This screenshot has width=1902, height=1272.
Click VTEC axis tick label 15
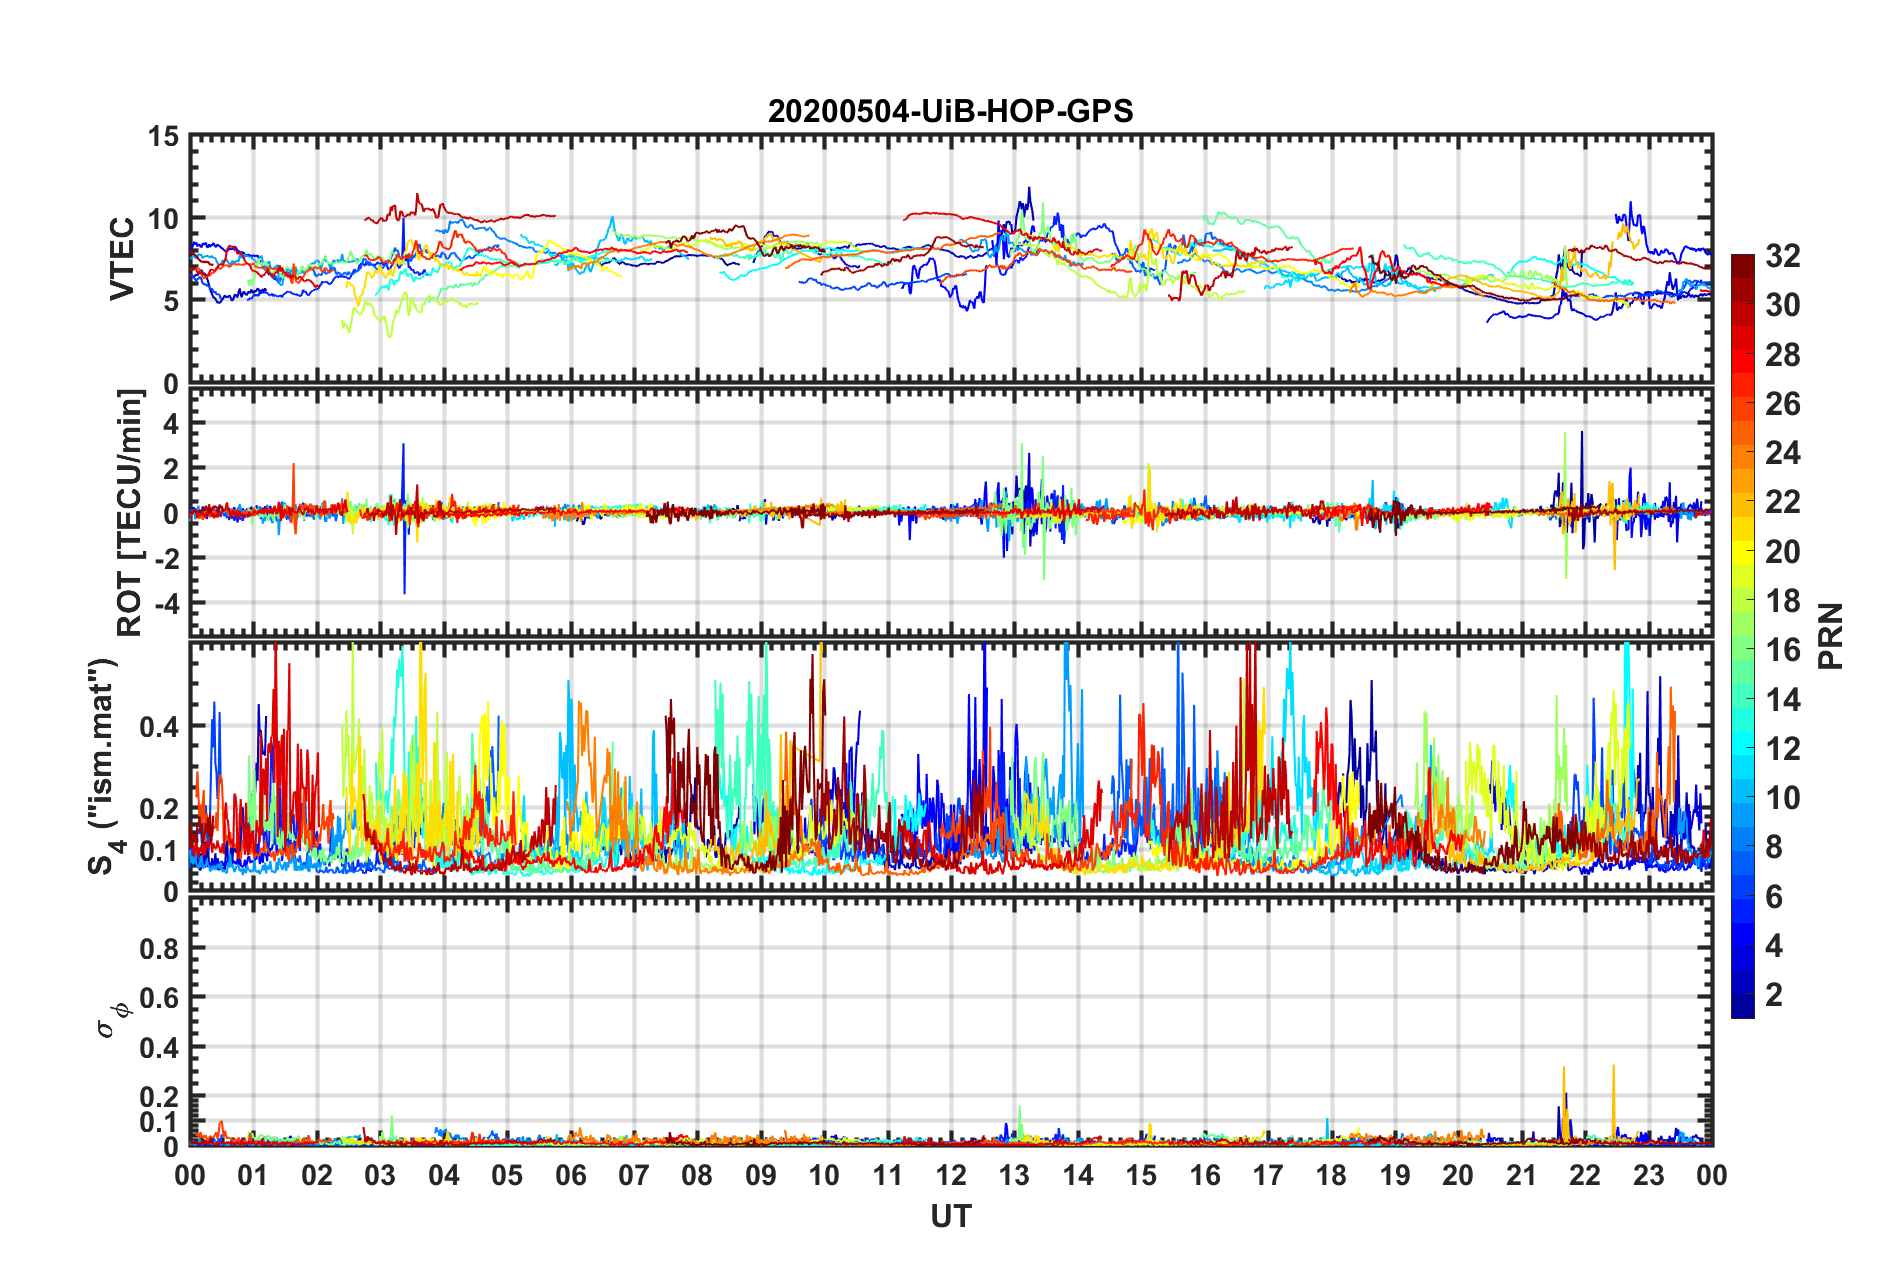[x=163, y=136]
